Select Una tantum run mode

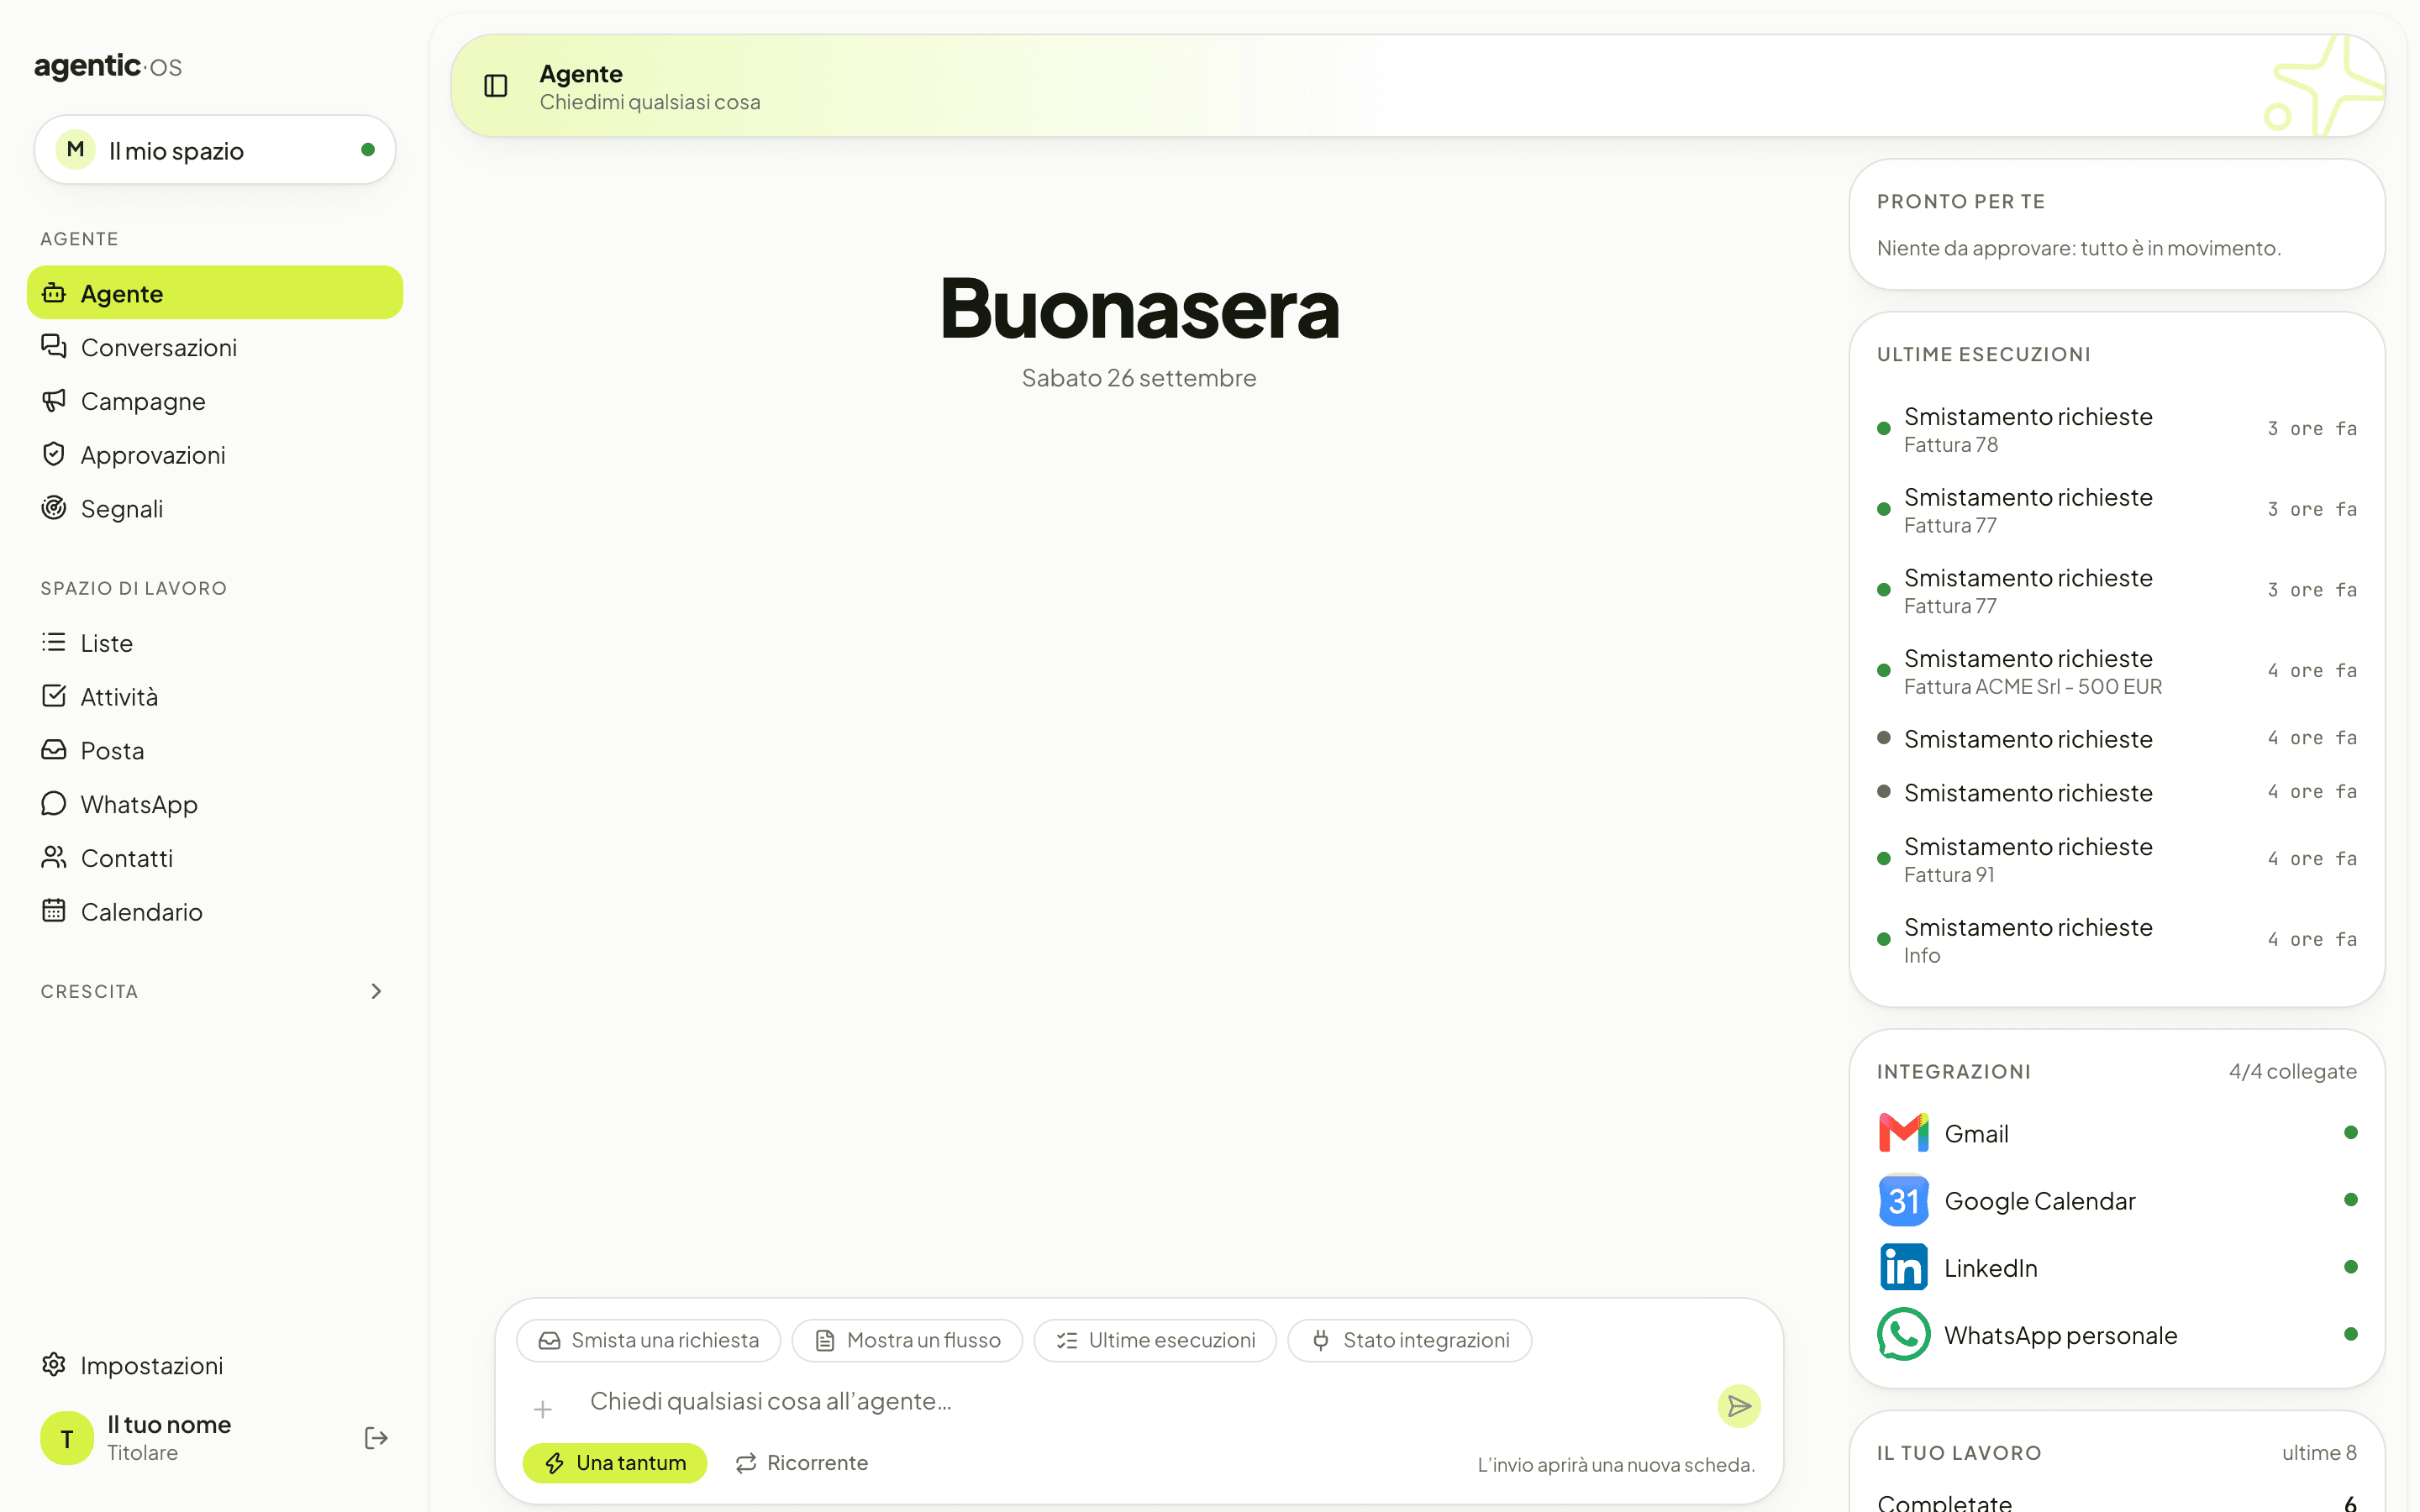tap(615, 1463)
